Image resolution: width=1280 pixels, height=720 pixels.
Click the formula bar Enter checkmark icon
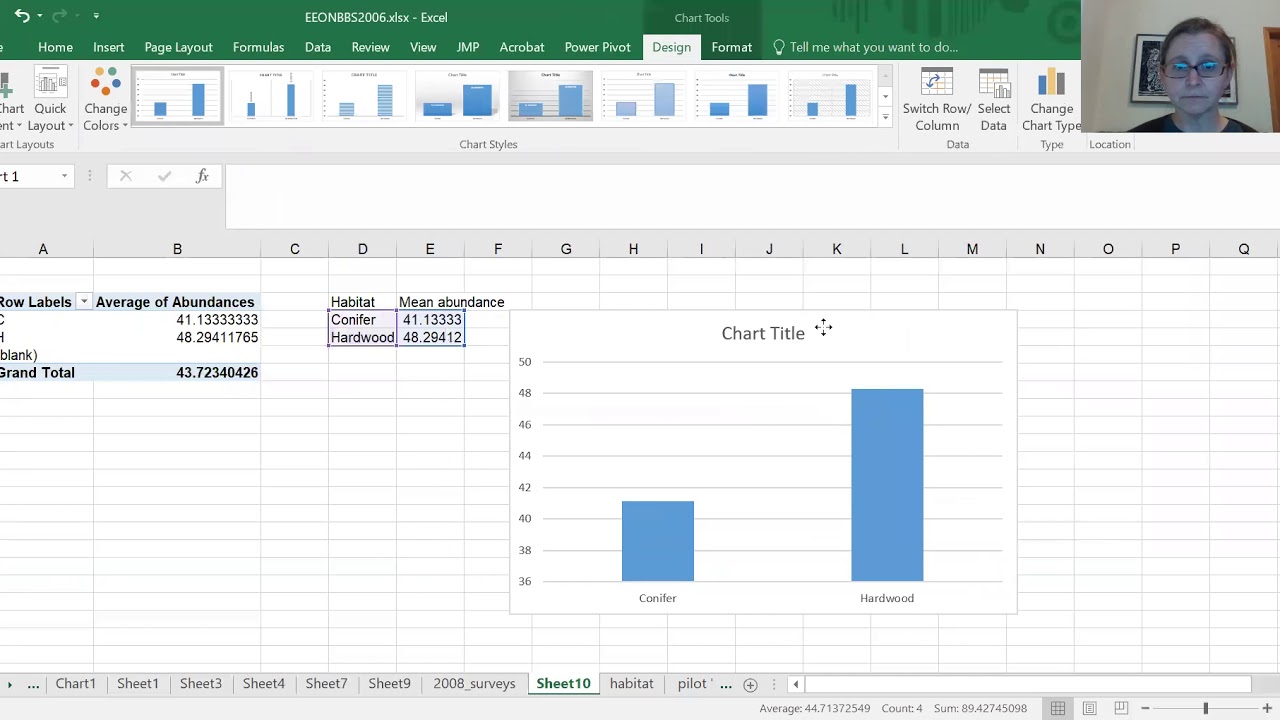(164, 176)
